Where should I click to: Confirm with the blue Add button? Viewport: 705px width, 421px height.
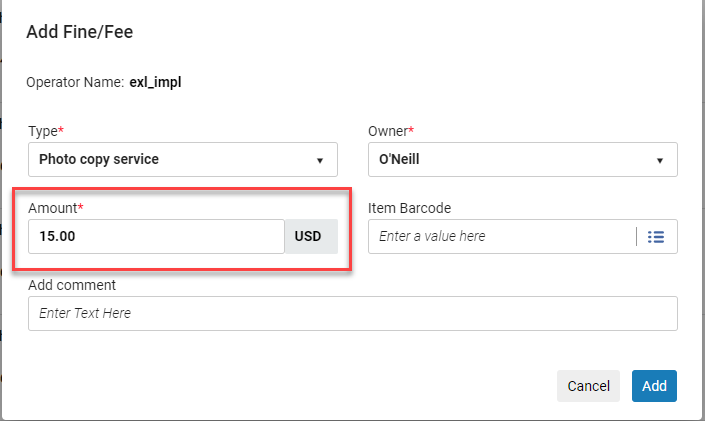(654, 386)
